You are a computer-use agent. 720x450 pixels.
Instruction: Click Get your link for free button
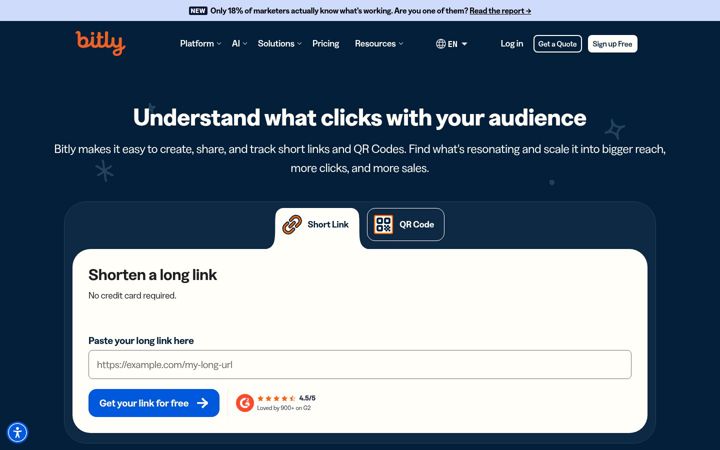tap(154, 403)
